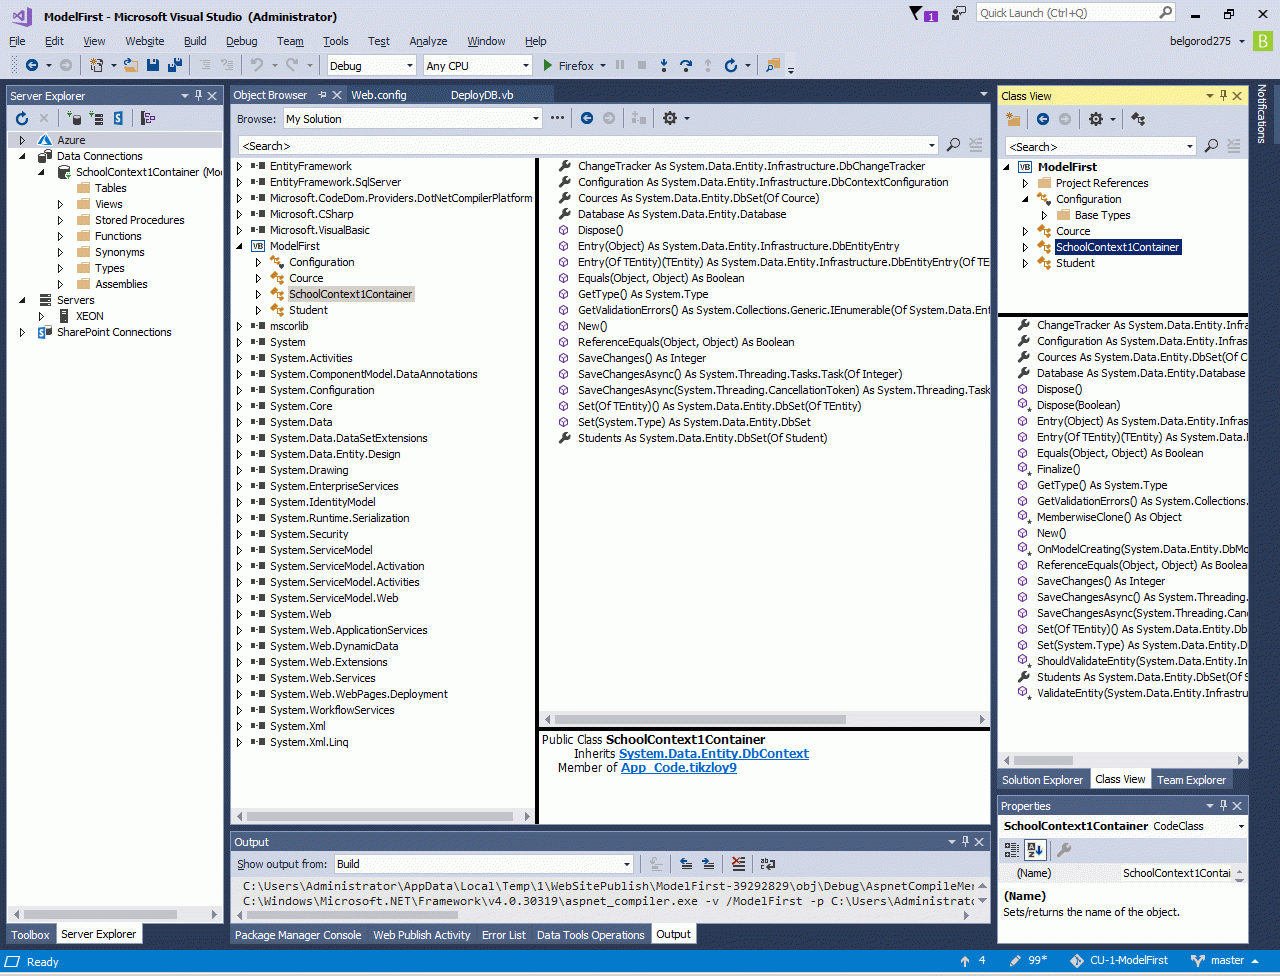Viewport: 1280px width, 976px height.
Task: Expand the Azure node in Server Explorer
Action: 22,140
